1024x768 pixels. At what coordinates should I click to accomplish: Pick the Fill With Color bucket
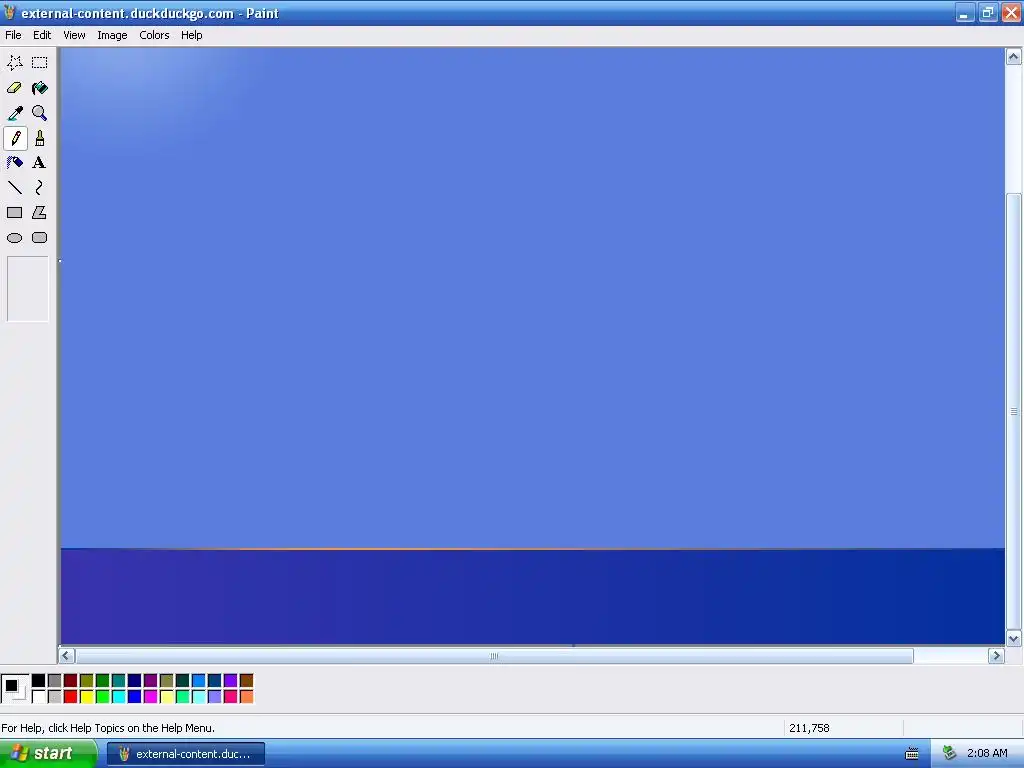pyautogui.click(x=40, y=88)
